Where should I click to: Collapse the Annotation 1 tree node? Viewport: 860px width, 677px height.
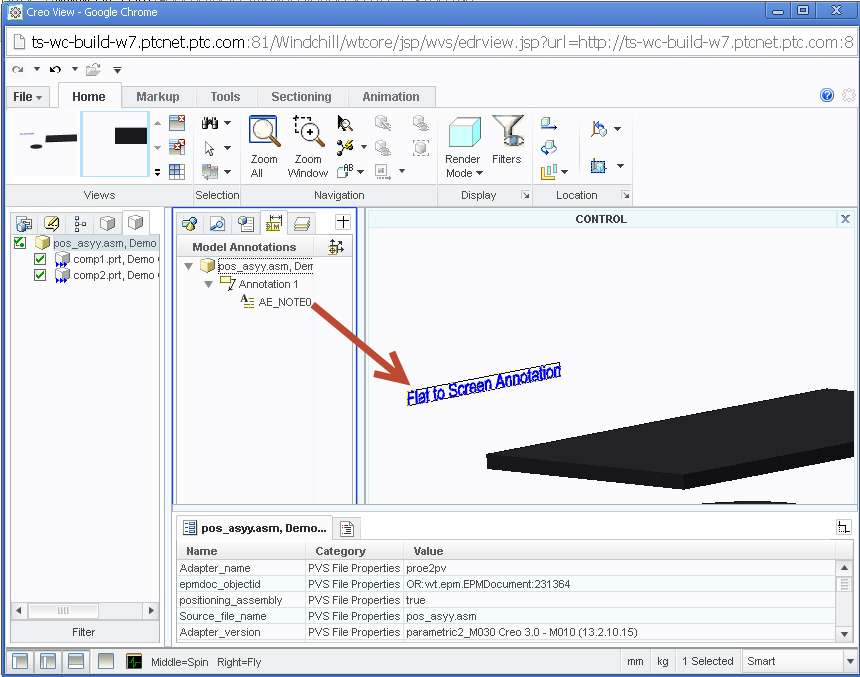tap(209, 284)
